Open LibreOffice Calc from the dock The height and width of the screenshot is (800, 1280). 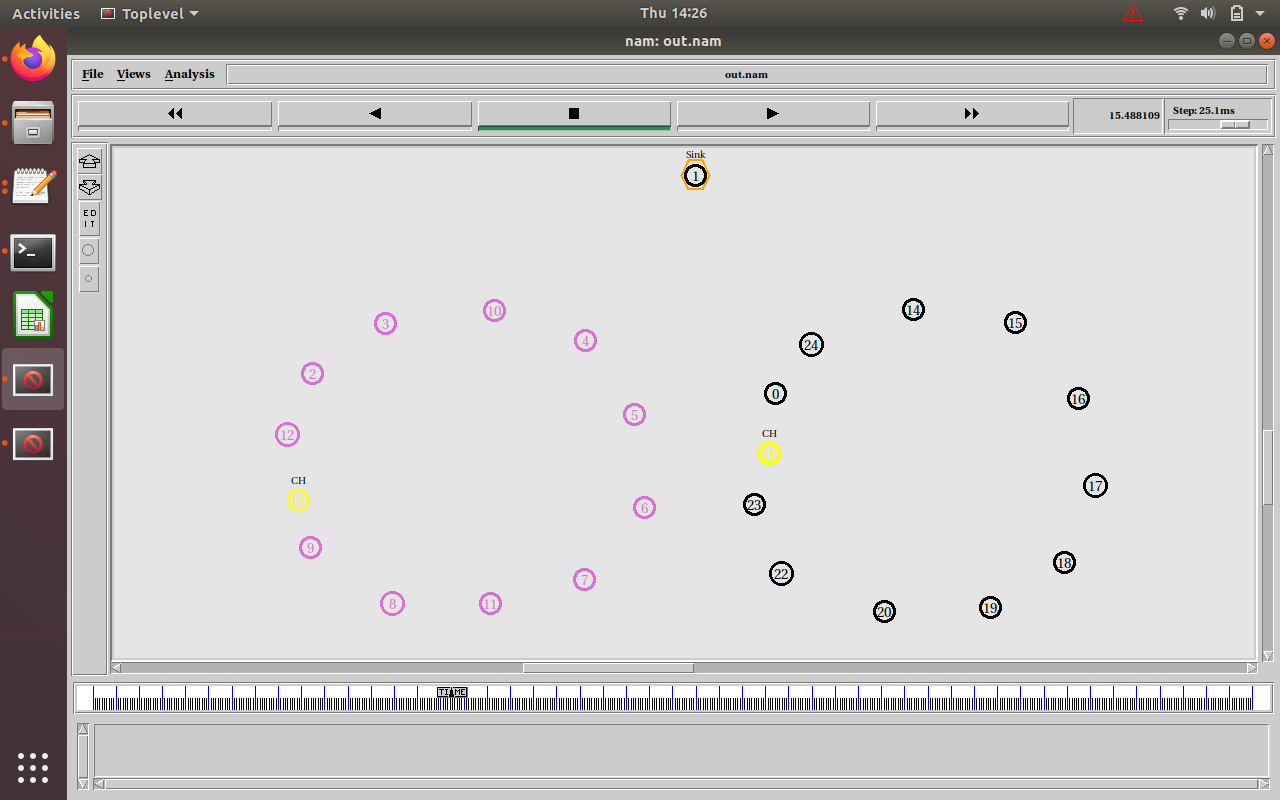(33, 315)
